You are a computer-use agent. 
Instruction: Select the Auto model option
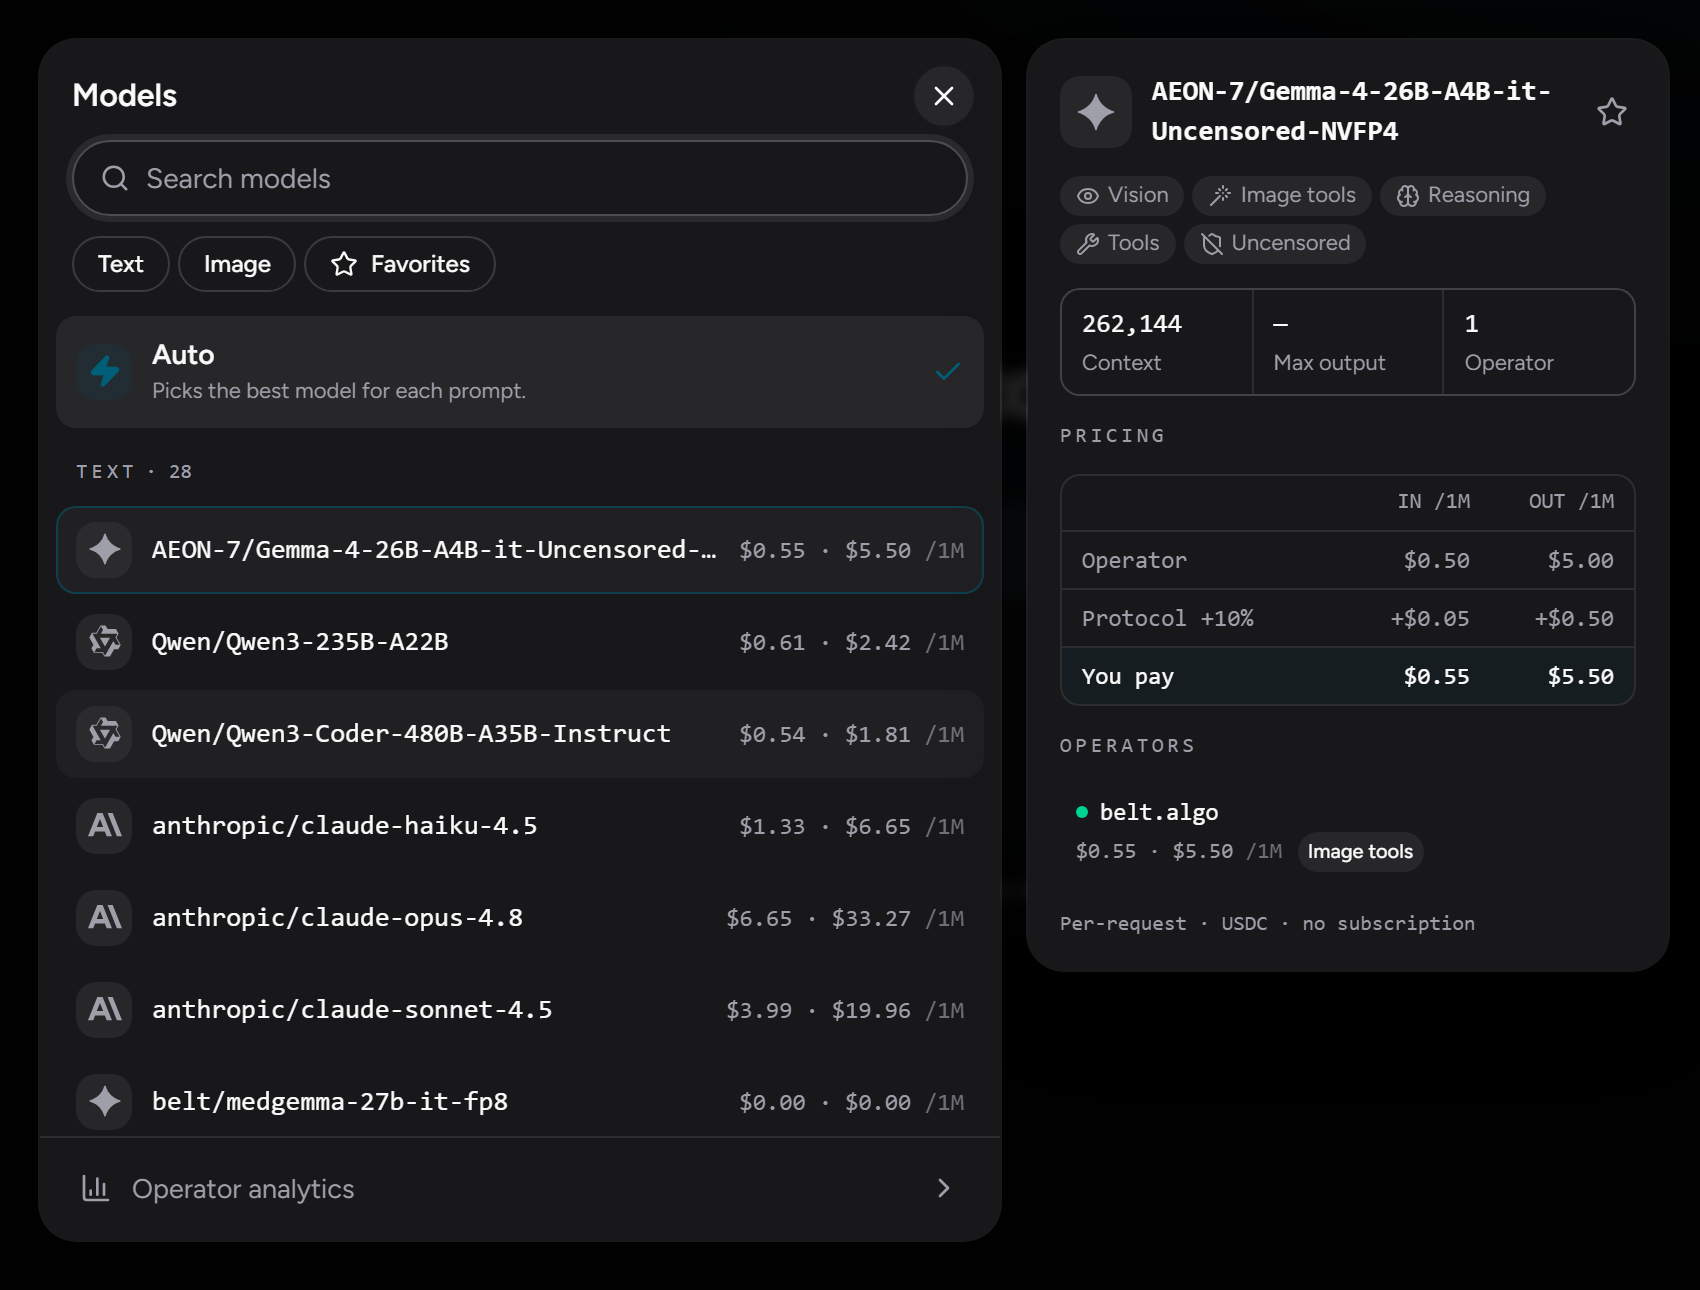coord(520,372)
